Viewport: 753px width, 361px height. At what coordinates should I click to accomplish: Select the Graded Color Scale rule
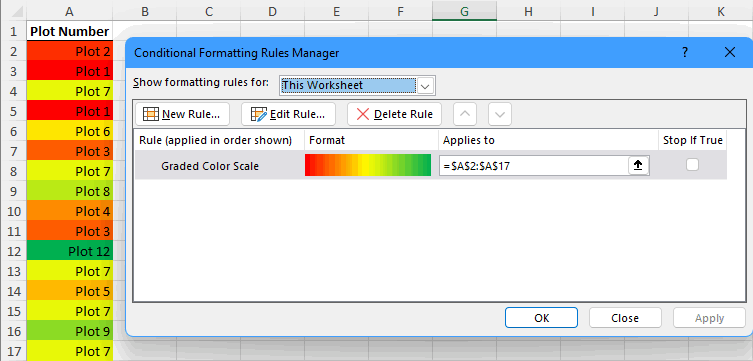pyautogui.click(x=210, y=166)
